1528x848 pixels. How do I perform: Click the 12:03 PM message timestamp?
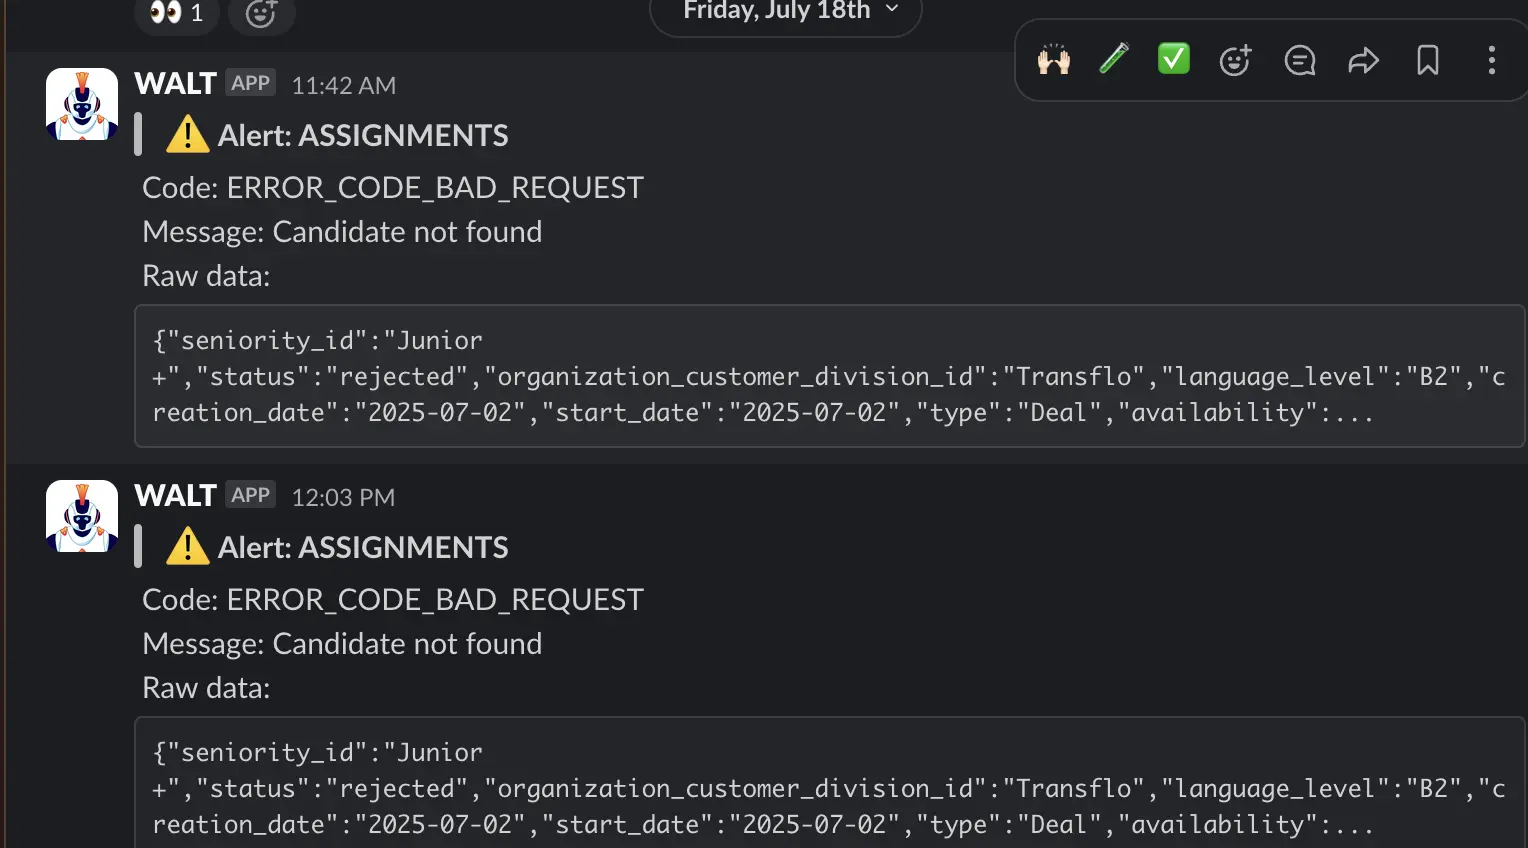(343, 498)
